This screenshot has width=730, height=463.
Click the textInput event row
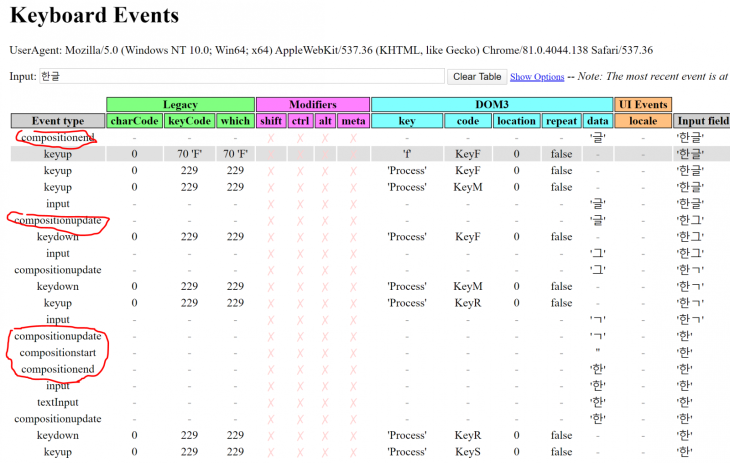(370, 402)
